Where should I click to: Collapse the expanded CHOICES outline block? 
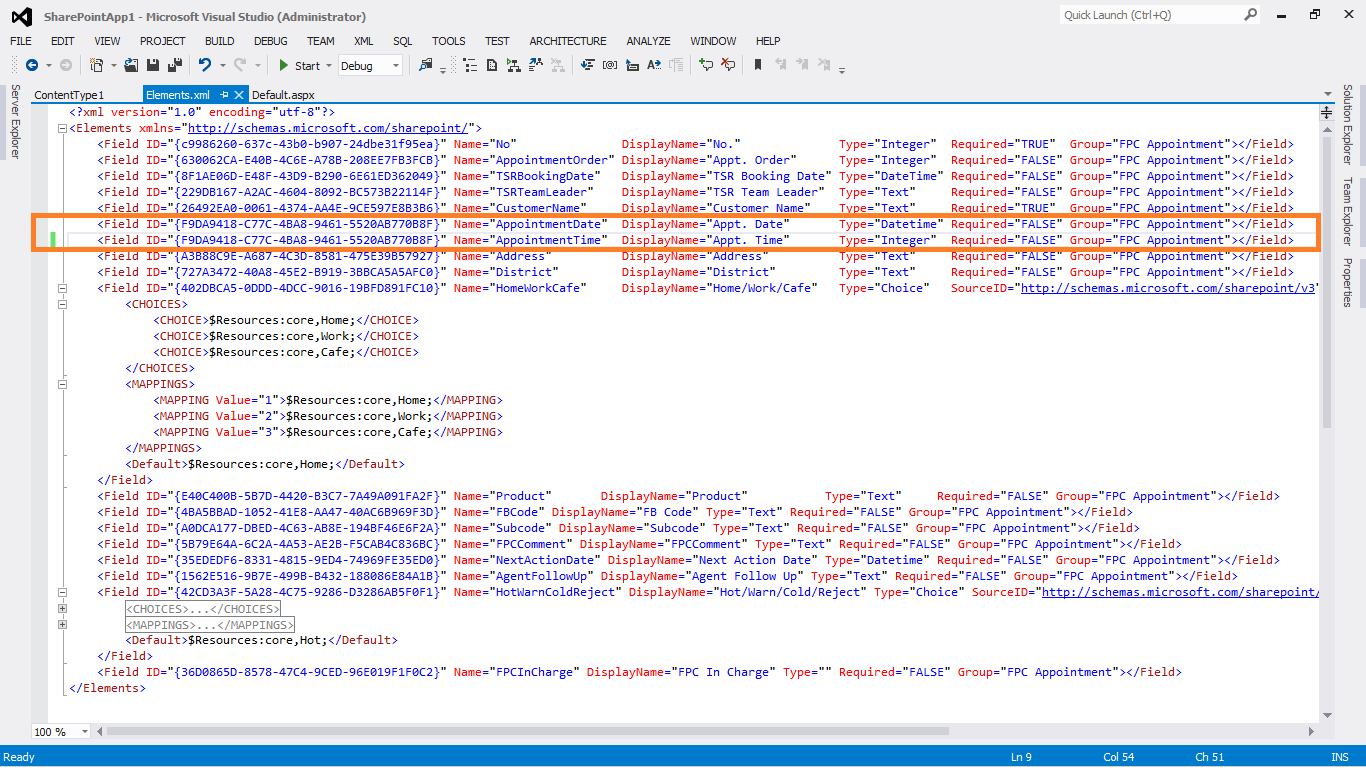point(62,304)
